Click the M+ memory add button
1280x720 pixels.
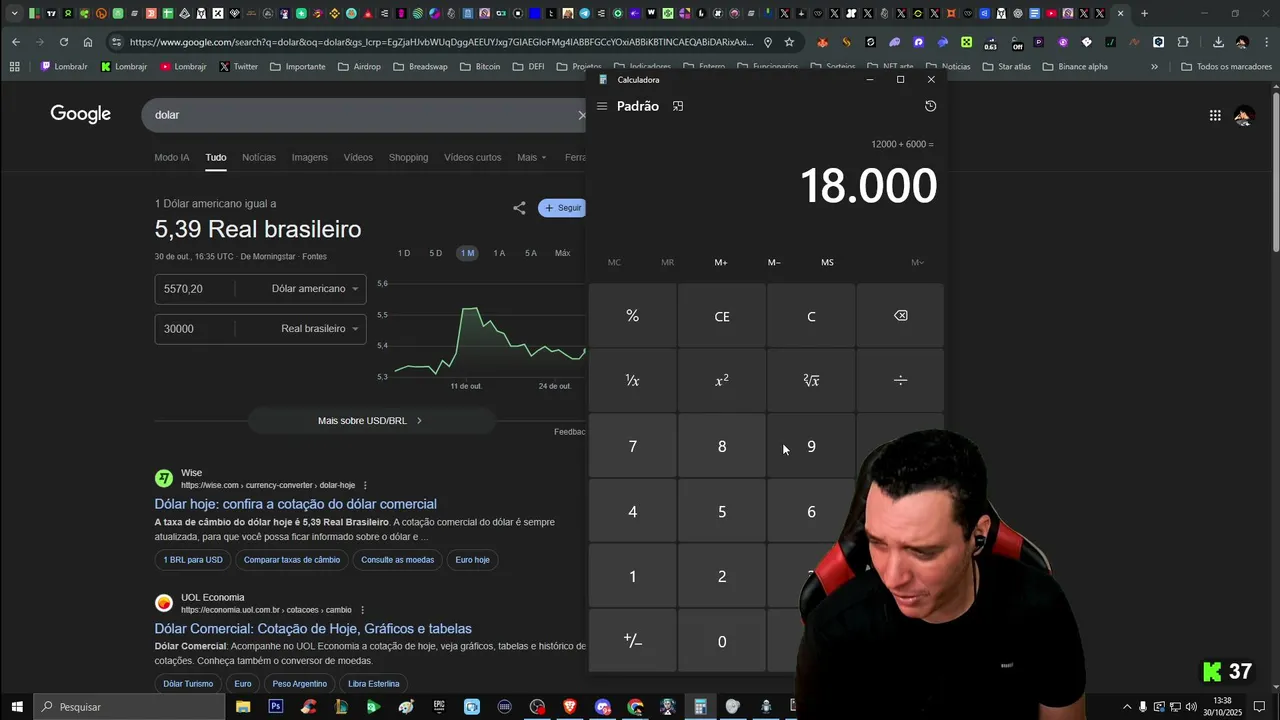pyautogui.click(x=721, y=262)
